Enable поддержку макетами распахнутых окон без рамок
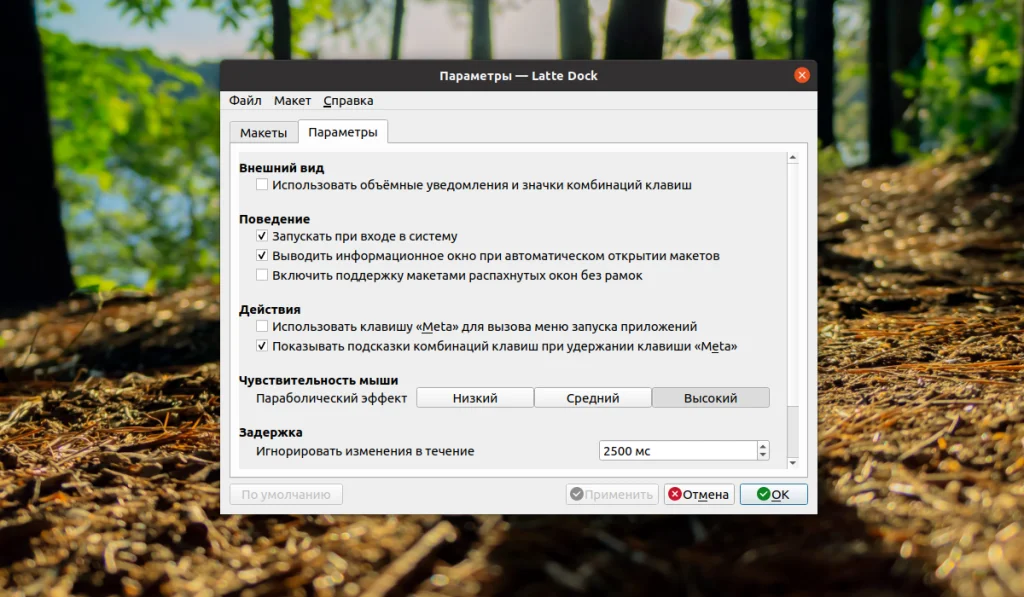This screenshot has width=1024, height=597. (262, 274)
